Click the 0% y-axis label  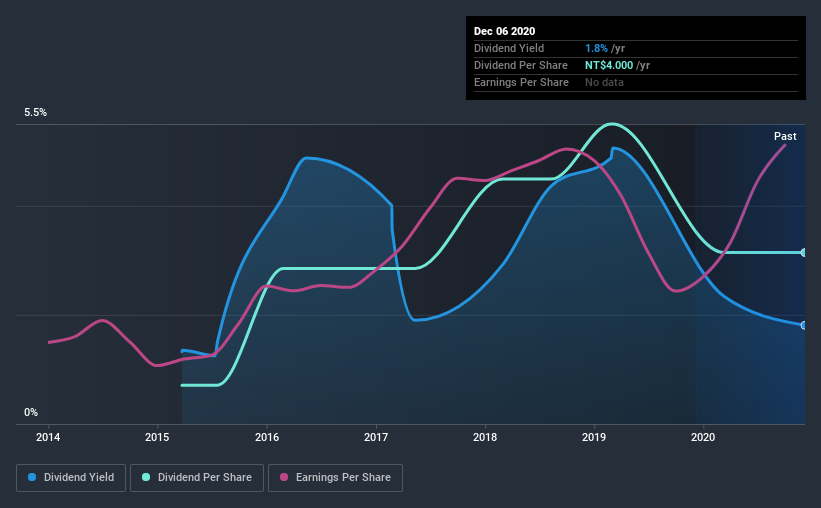tap(31, 413)
